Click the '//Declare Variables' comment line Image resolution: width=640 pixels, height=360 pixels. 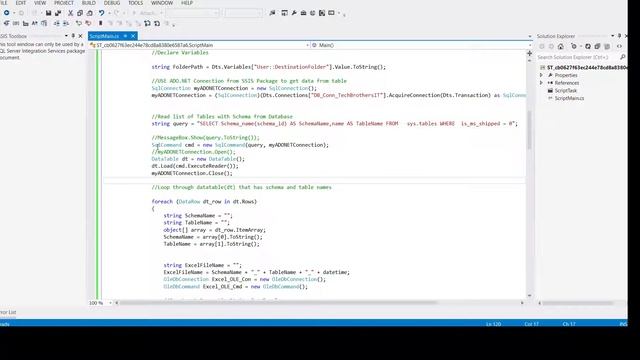pyautogui.click(x=180, y=53)
